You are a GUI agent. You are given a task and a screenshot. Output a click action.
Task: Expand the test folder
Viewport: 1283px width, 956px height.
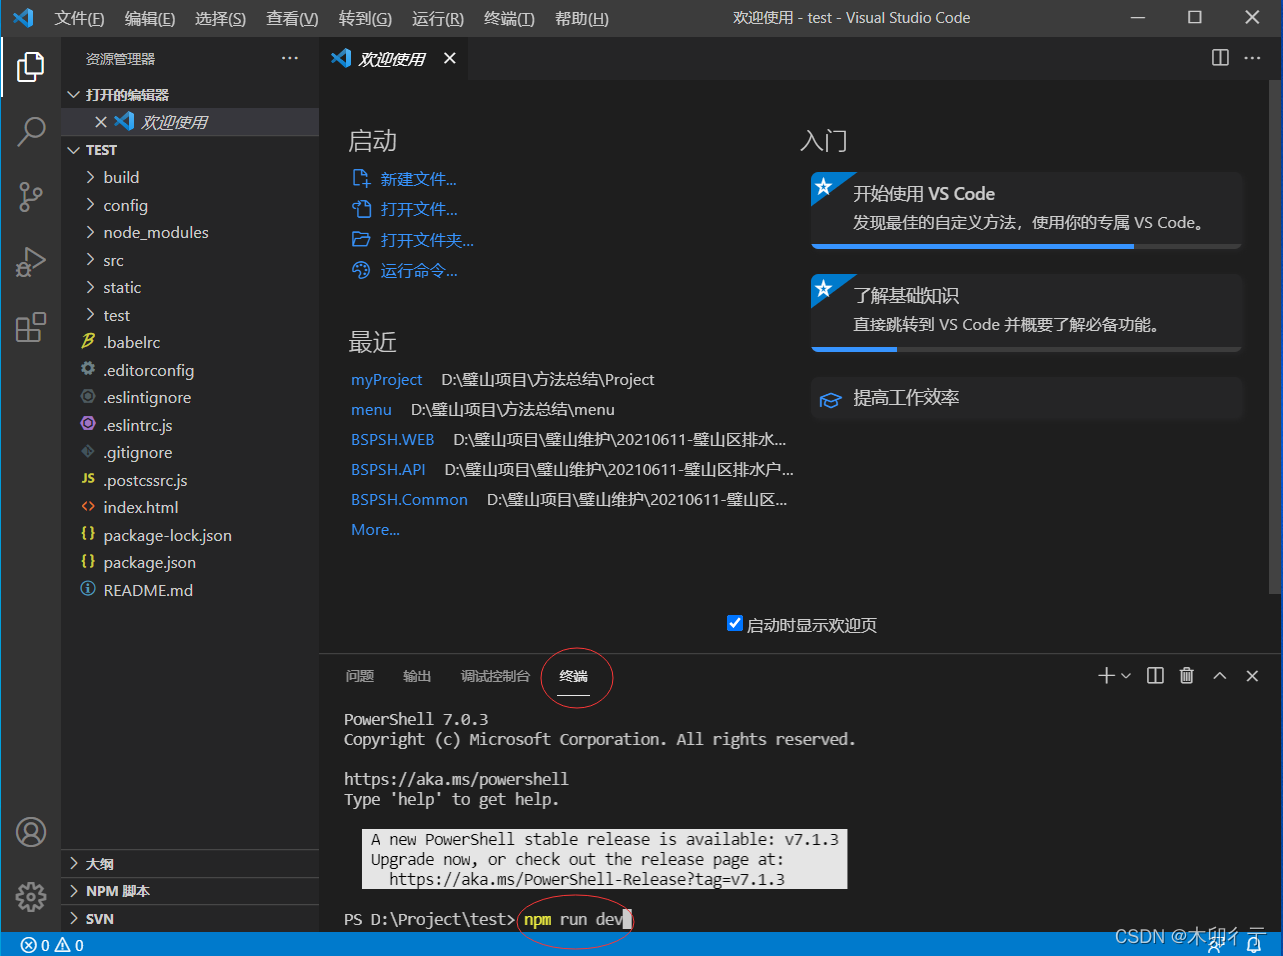click(x=90, y=315)
